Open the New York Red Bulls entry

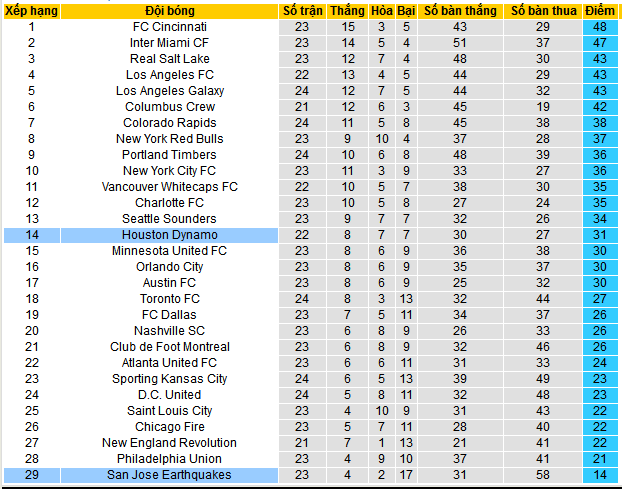click(169, 139)
